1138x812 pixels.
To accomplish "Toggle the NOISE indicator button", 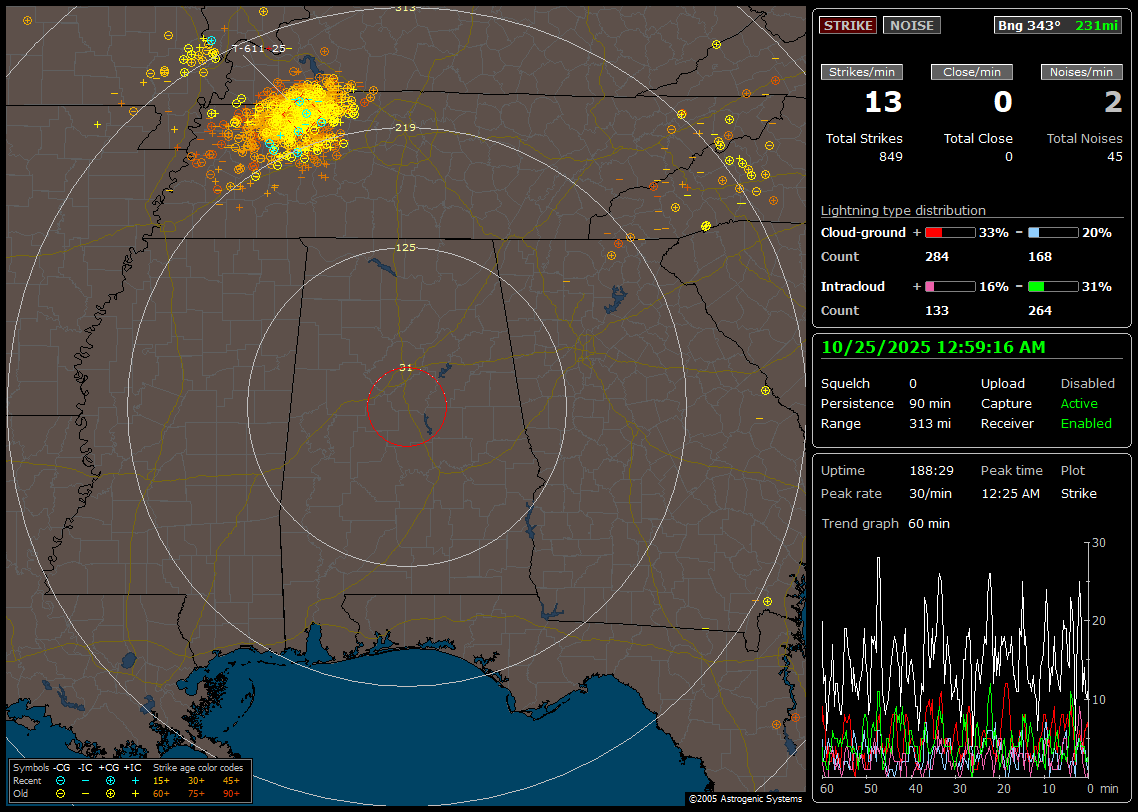I will pos(911,25).
